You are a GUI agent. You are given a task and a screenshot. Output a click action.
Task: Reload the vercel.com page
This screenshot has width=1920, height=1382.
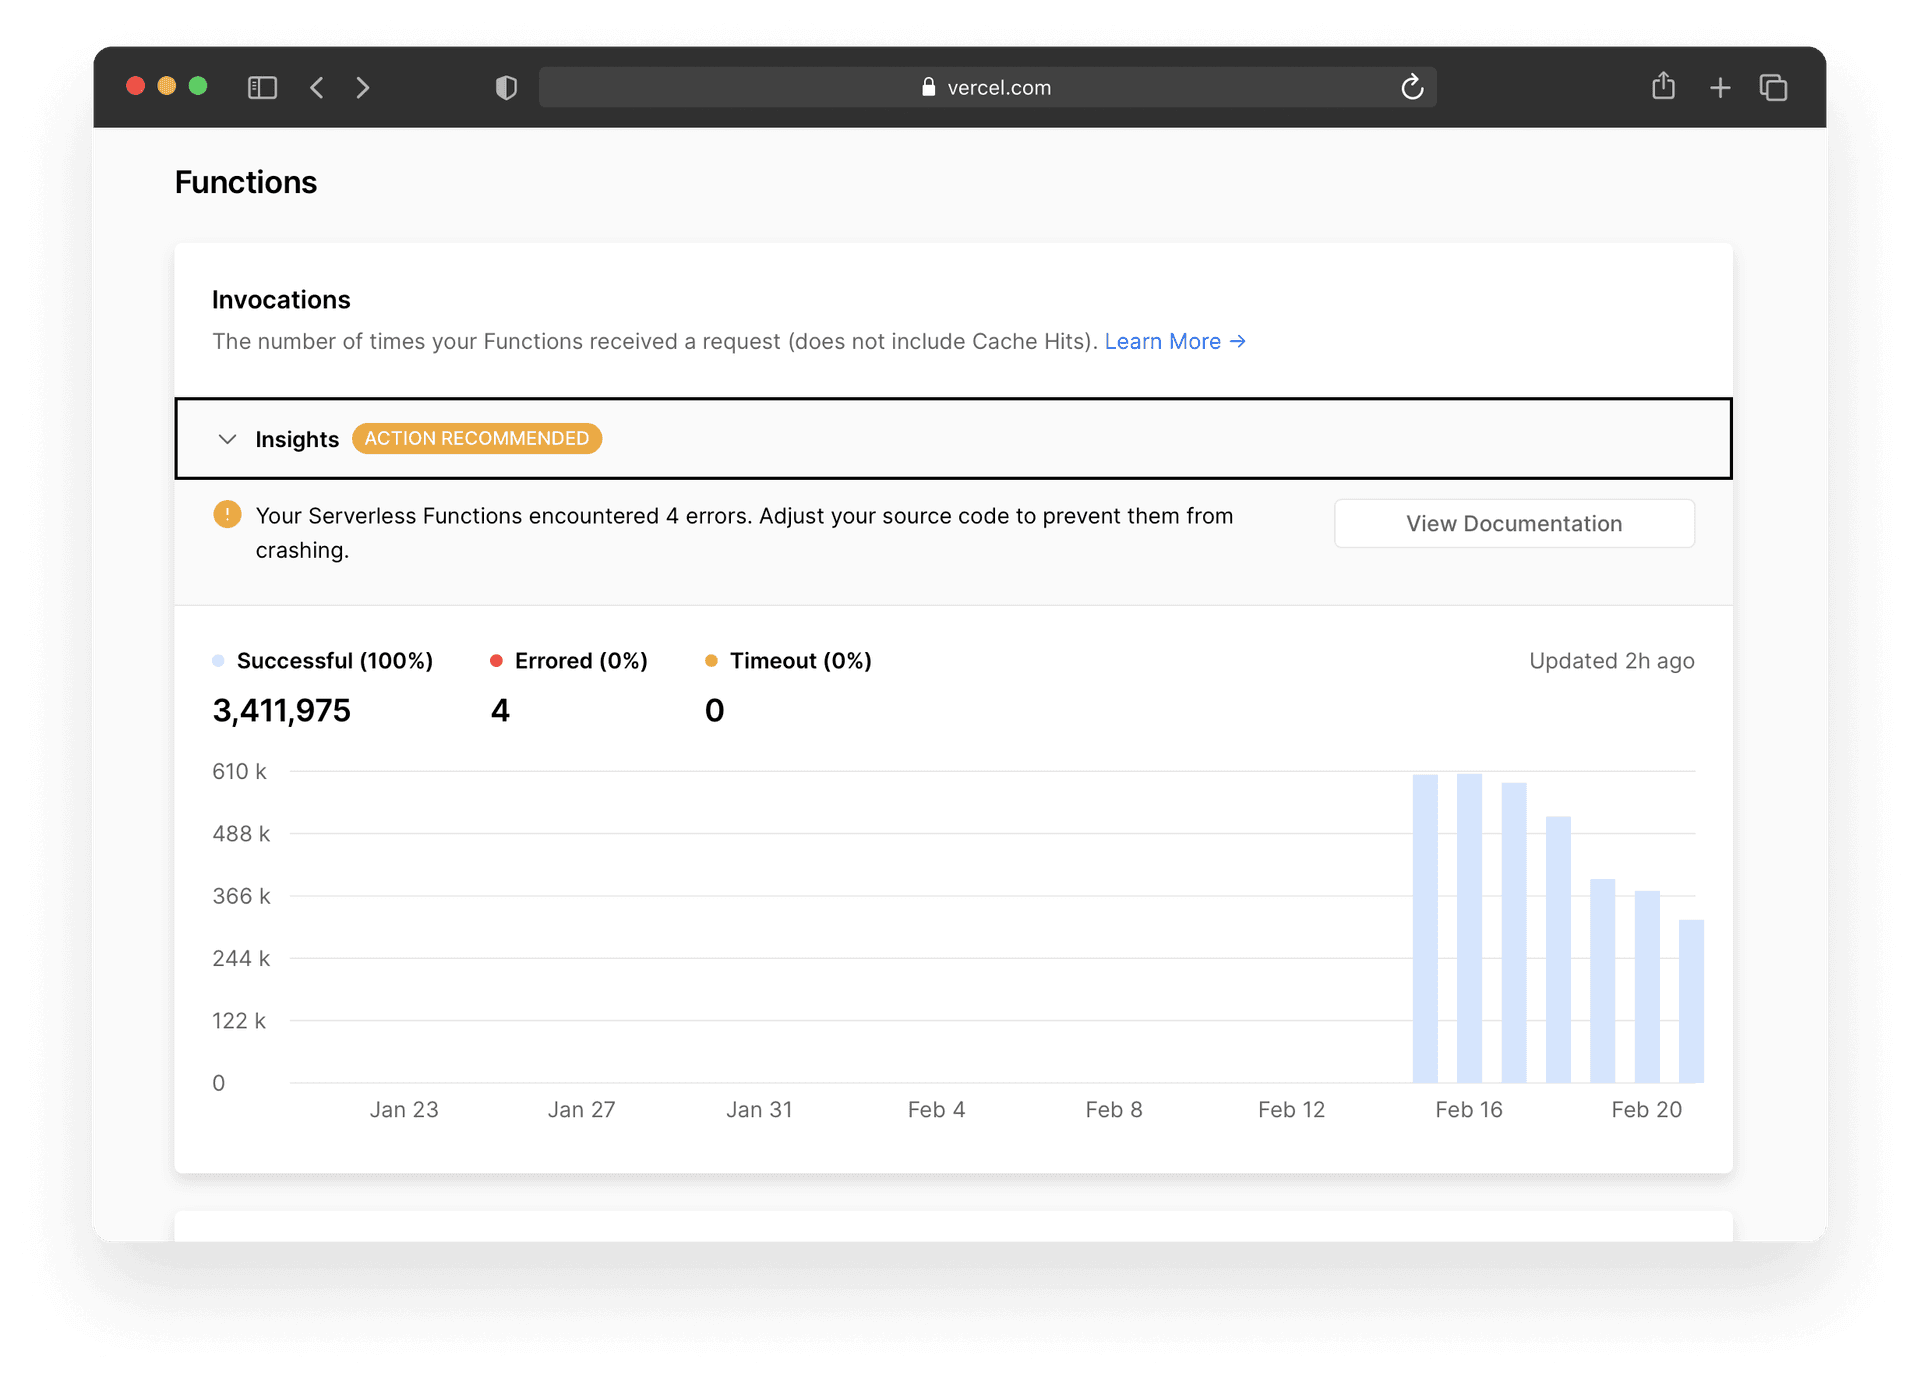1411,88
